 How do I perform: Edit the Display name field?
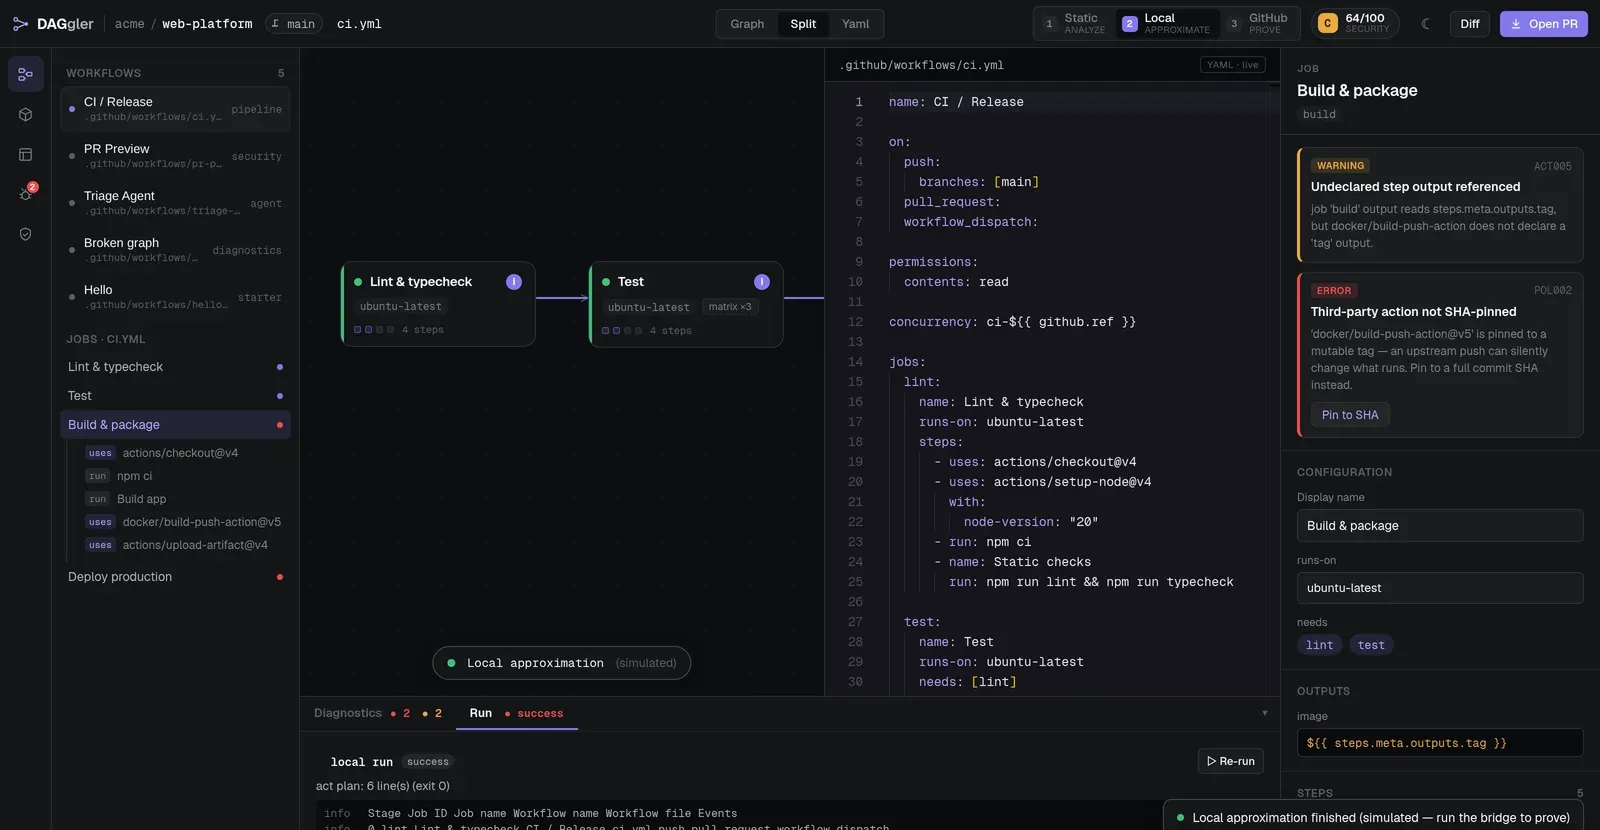click(1440, 526)
